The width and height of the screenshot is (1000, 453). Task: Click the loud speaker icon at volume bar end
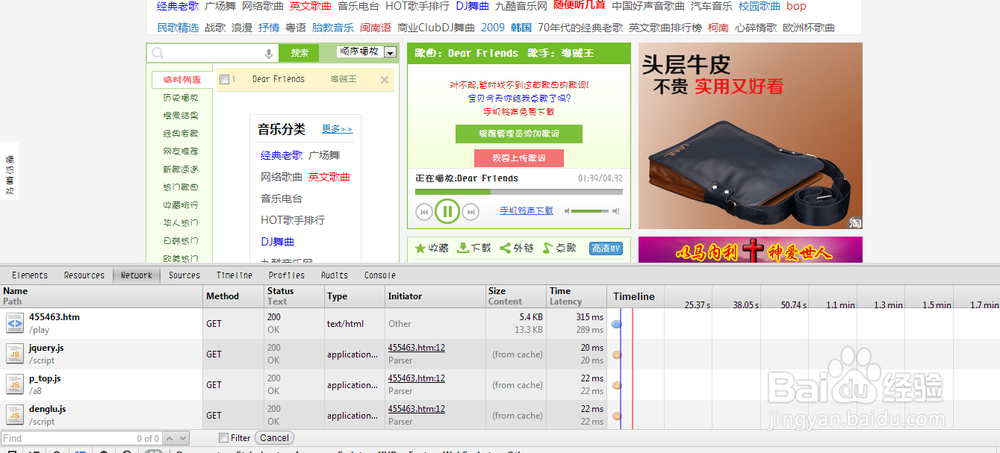coord(616,211)
